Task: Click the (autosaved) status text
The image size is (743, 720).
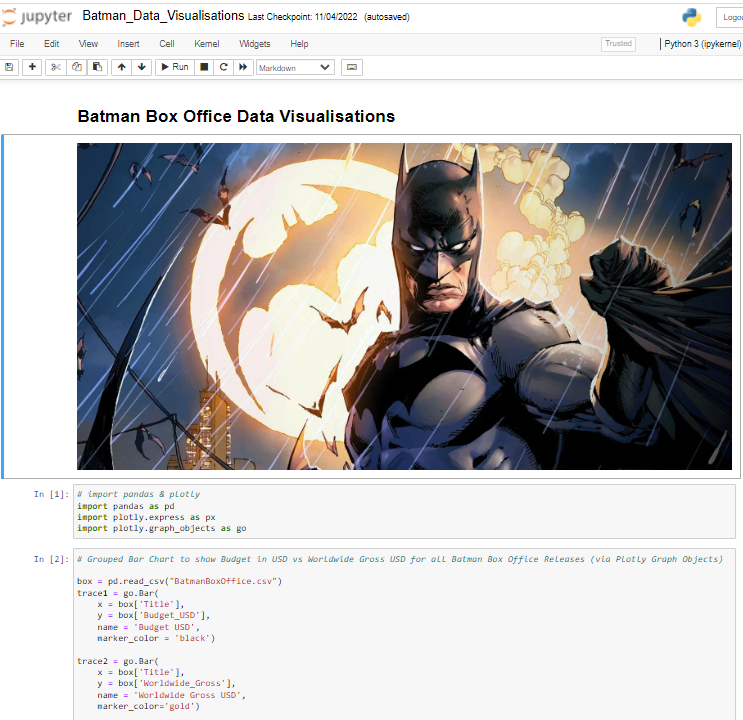Action: coord(387,17)
